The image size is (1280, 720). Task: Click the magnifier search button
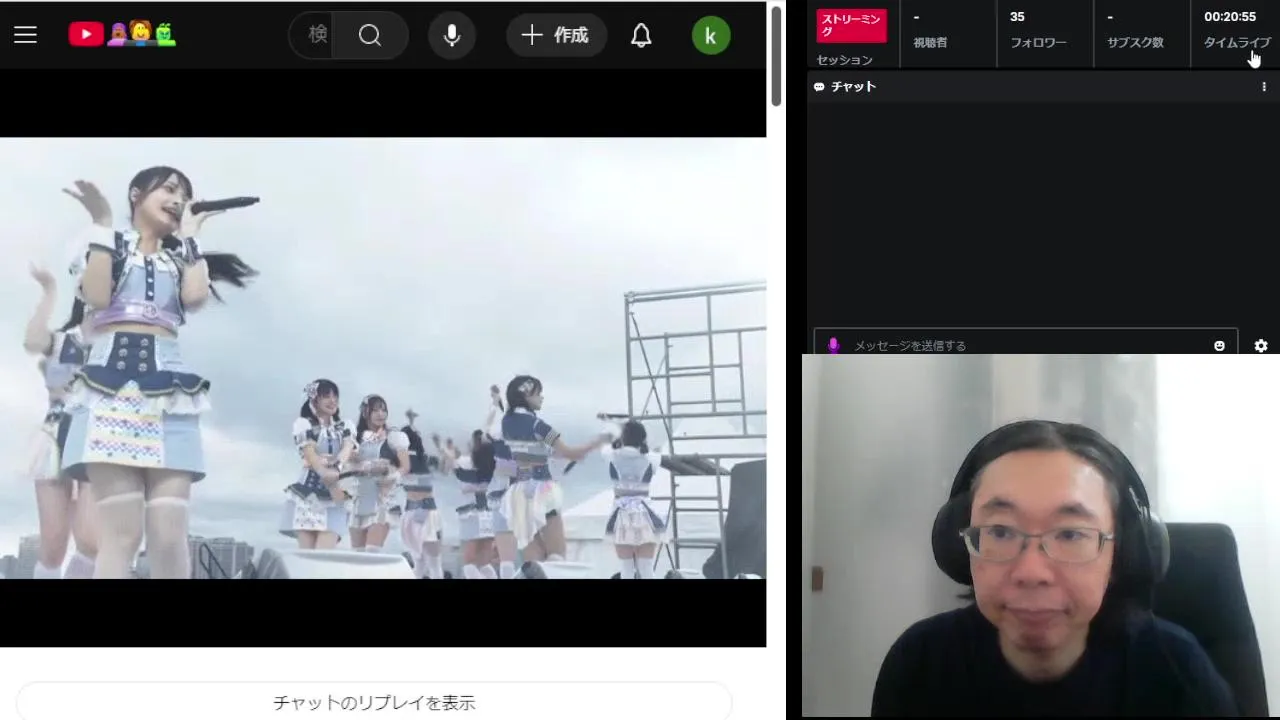(370, 35)
